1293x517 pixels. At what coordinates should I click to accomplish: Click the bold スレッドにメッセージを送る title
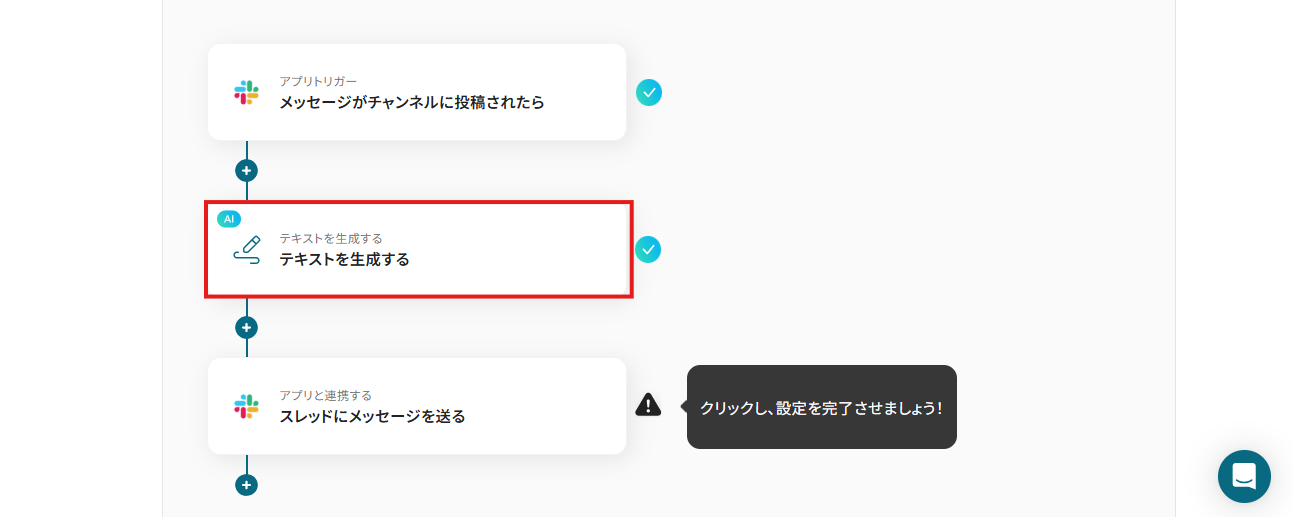click(372, 416)
